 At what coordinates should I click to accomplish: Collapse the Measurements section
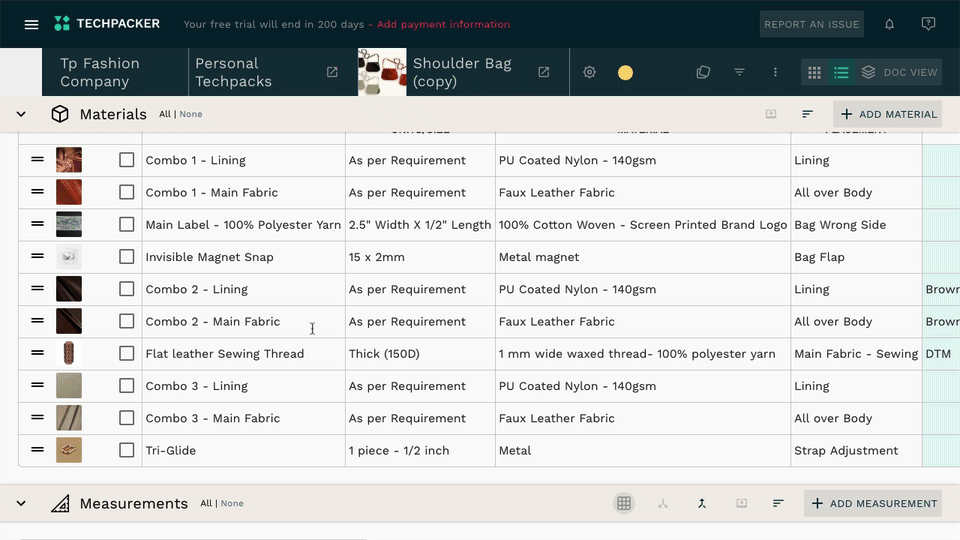[x=21, y=503]
